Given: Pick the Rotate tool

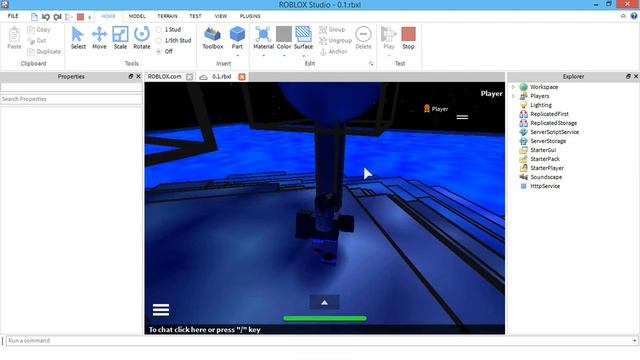Looking at the screenshot, I should 142,38.
